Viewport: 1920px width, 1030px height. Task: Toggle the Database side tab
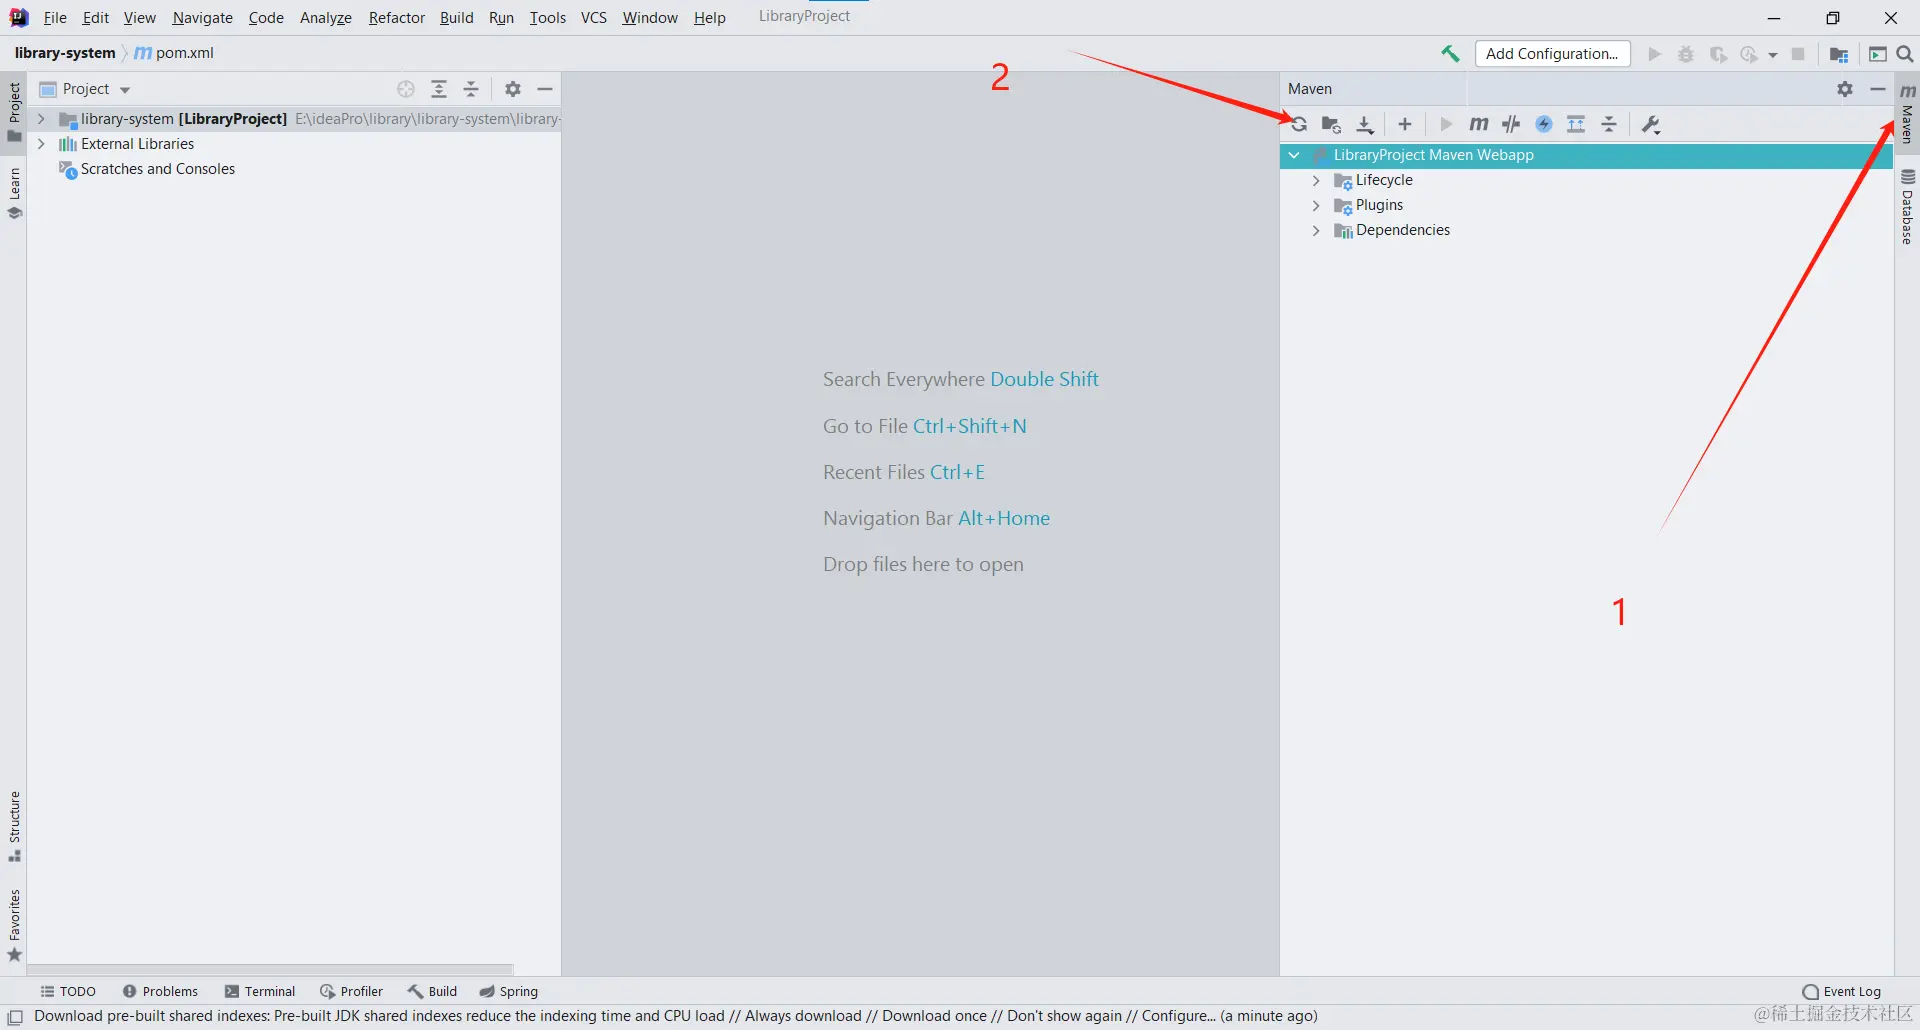[1907, 207]
